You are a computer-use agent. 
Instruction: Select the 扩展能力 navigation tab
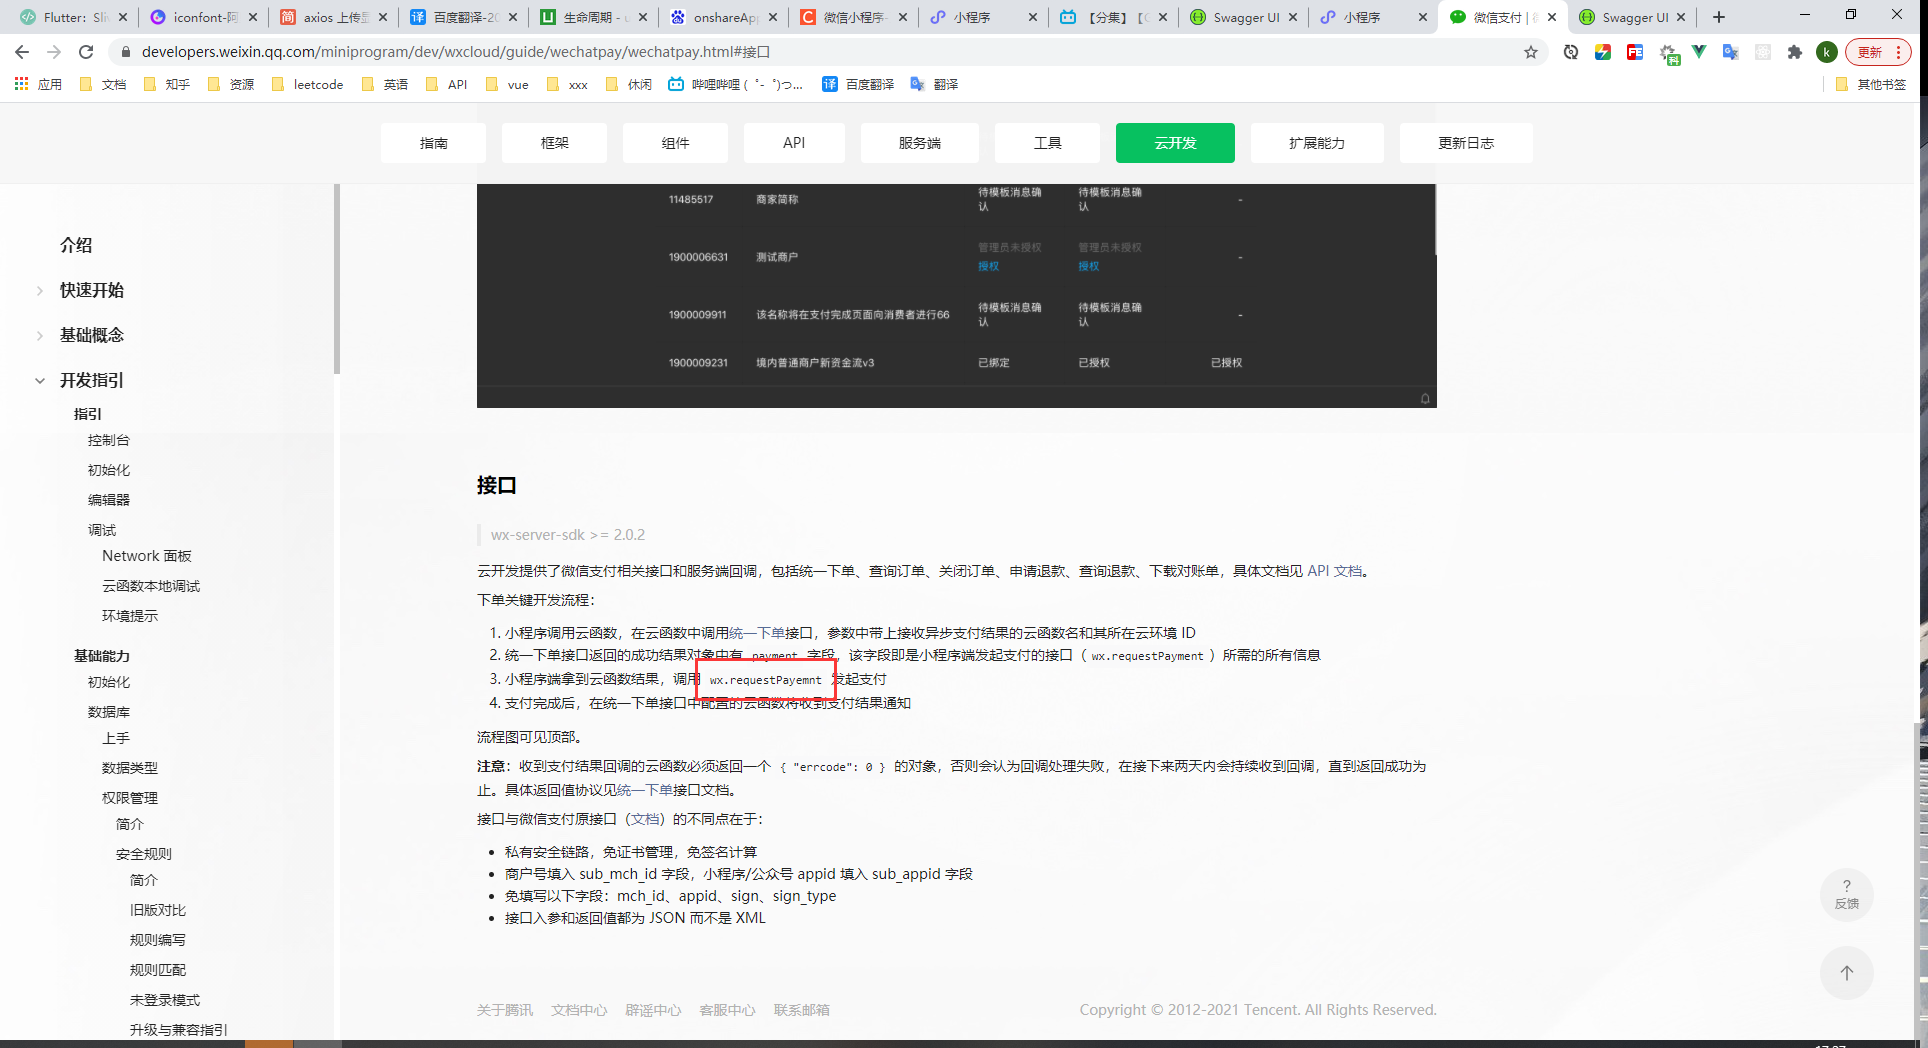tap(1317, 143)
